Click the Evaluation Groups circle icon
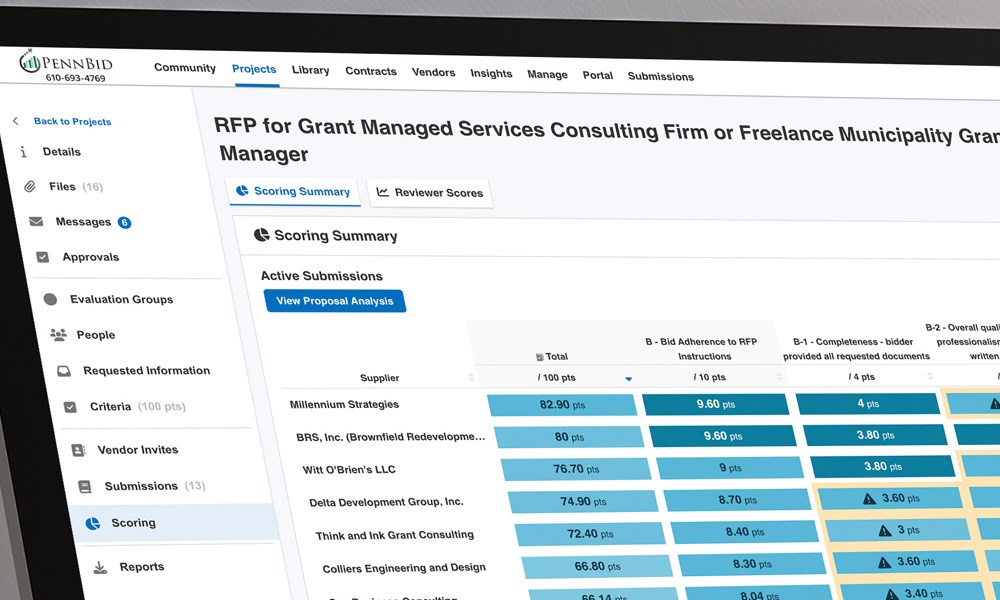The image size is (1000, 600). (50, 299)
